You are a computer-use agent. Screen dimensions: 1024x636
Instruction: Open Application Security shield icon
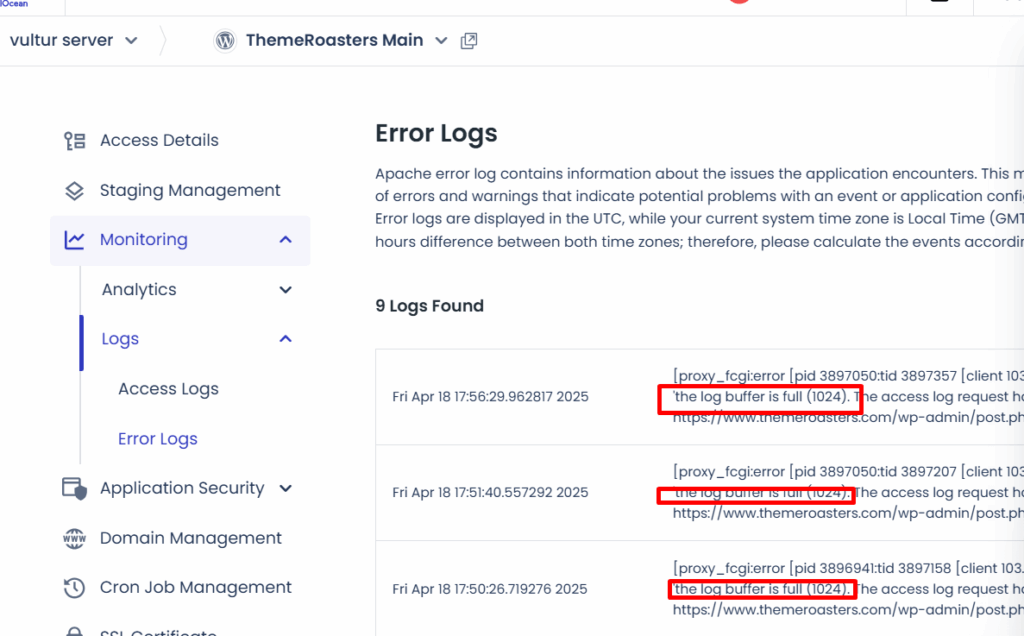[x=73, y=488]
